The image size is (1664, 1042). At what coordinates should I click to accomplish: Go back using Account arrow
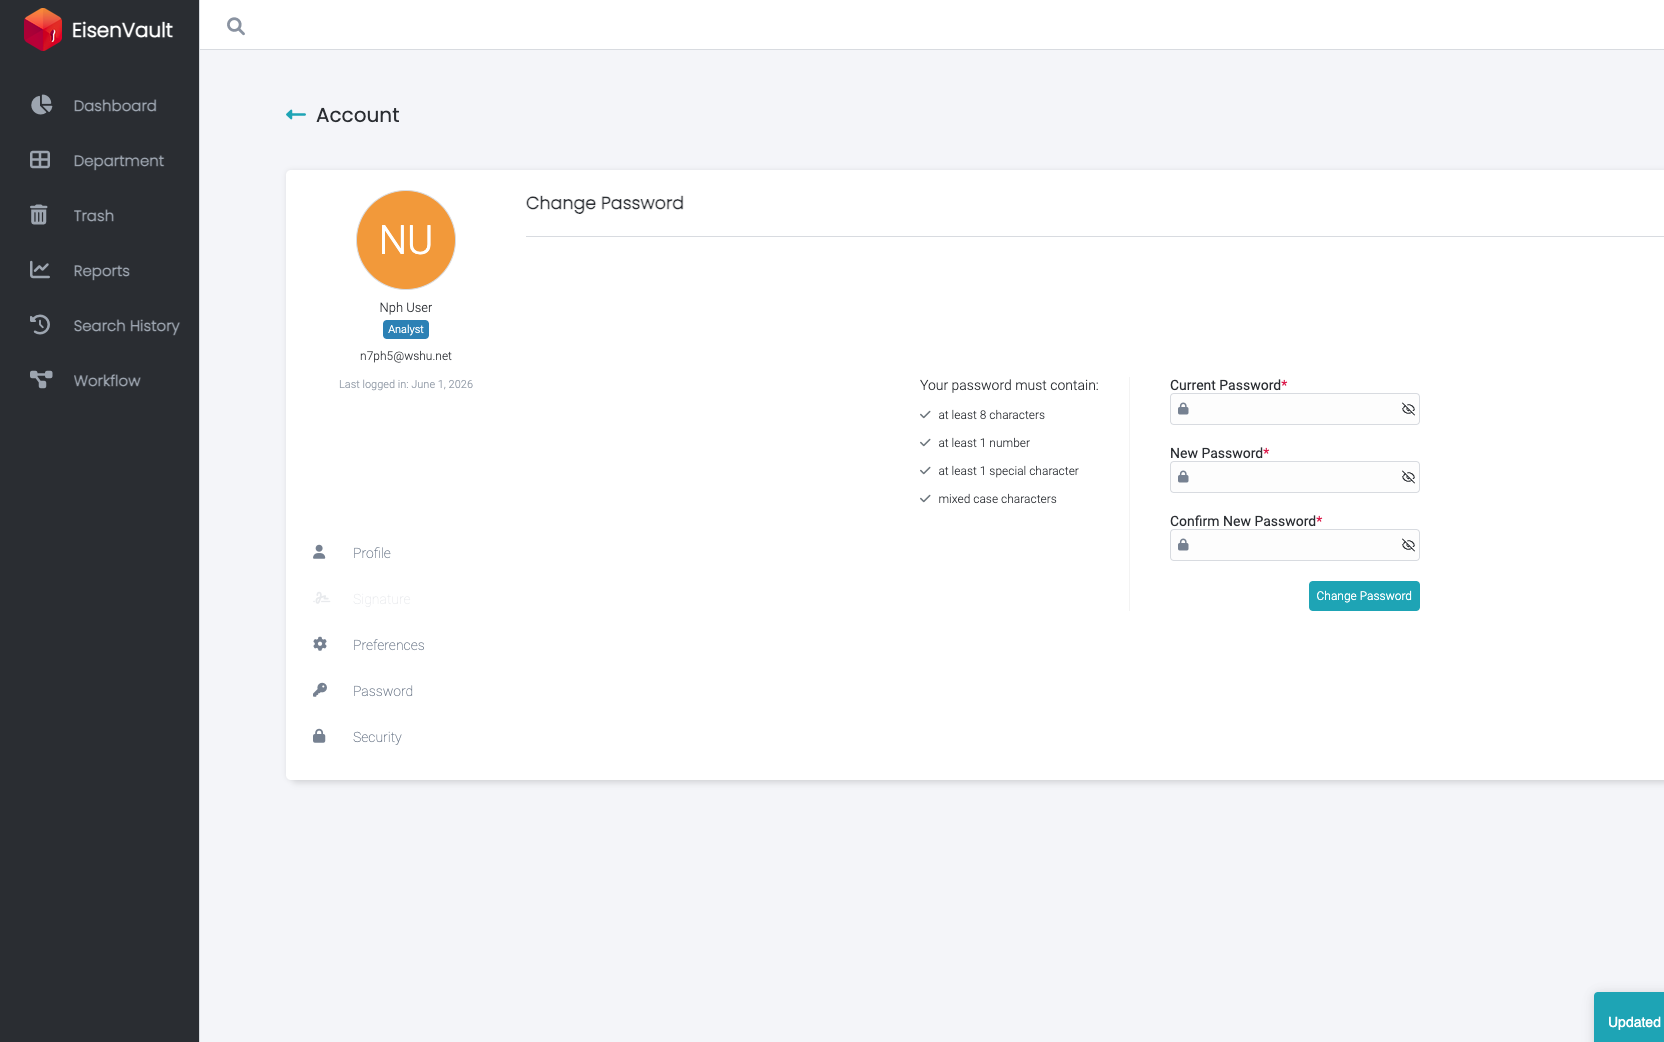pos(296,115)
